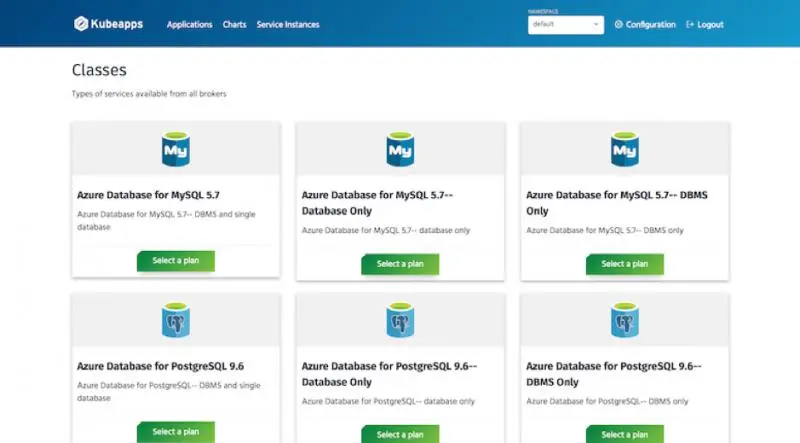Click title 'Azure Database for MySQL 5.7-- Database Only'

pyautogui.click(x=377, y=203)
